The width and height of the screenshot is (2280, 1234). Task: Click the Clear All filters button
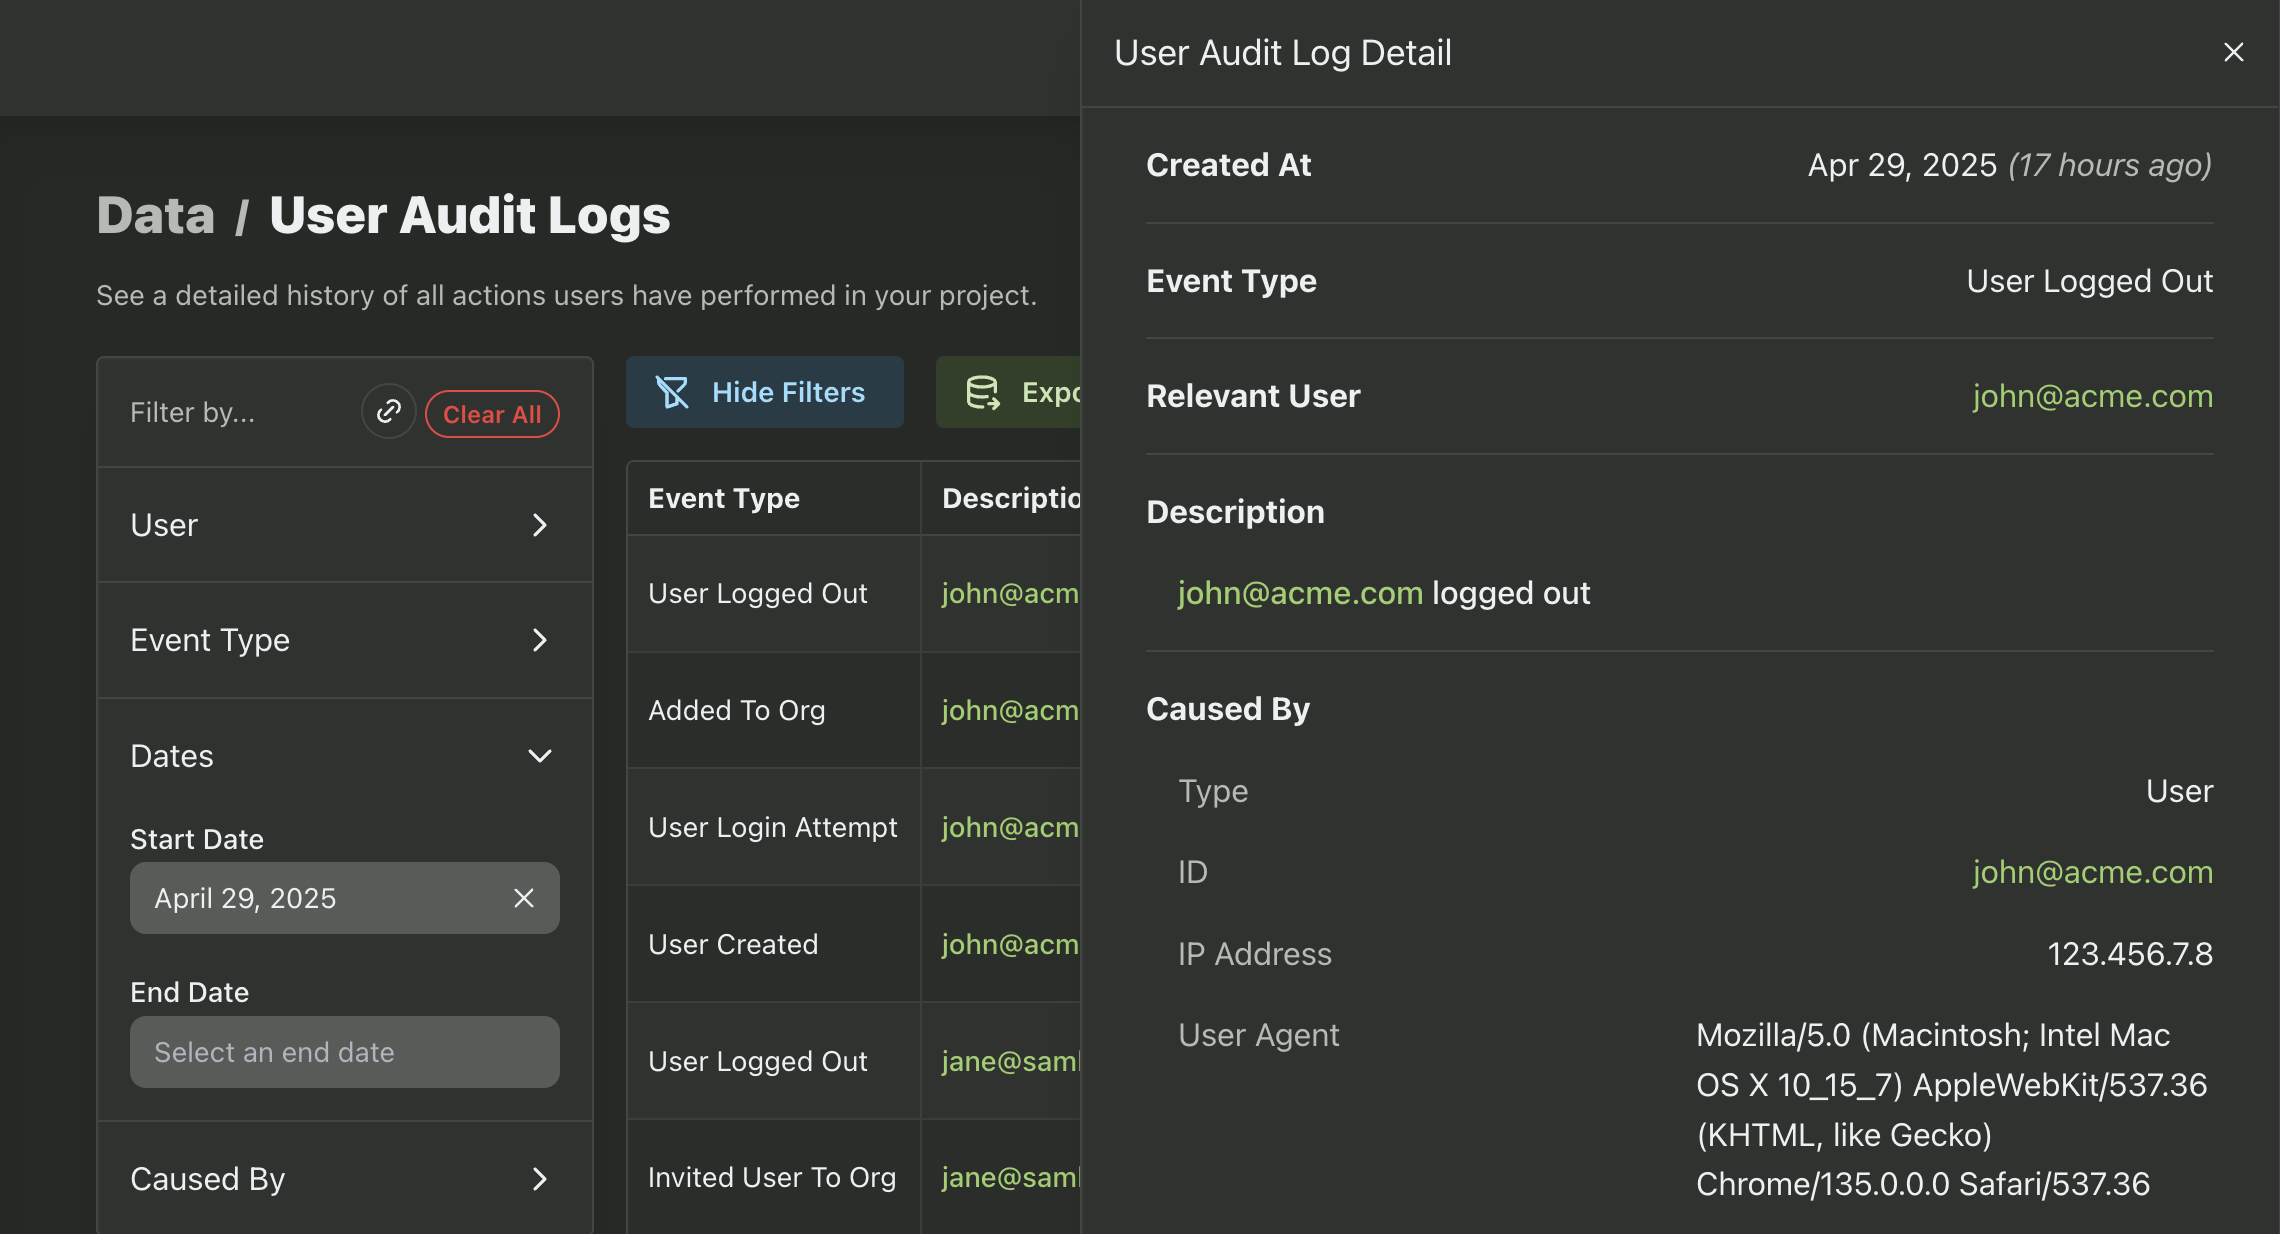tap(492, 414)
